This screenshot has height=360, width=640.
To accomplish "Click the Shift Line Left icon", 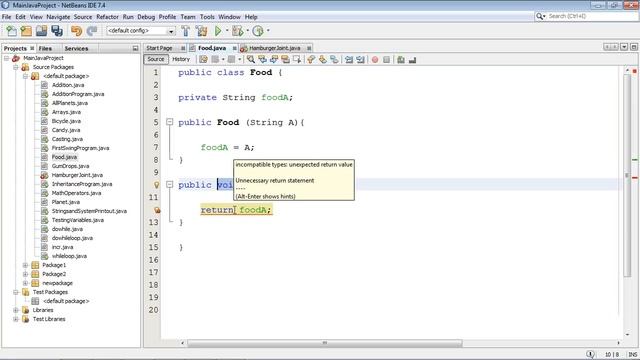I will (349, 60).
